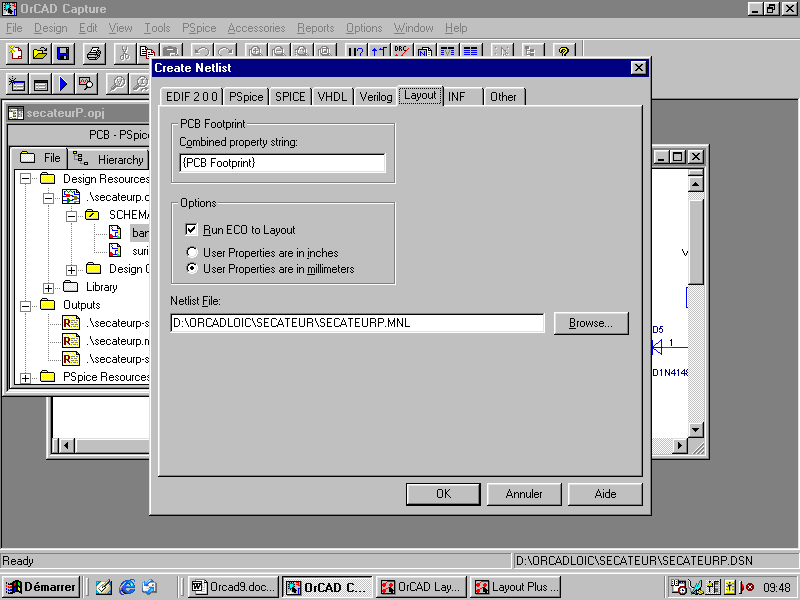Click the Print toolbar icon
This screenshot has height=600, width=800.
94,53
